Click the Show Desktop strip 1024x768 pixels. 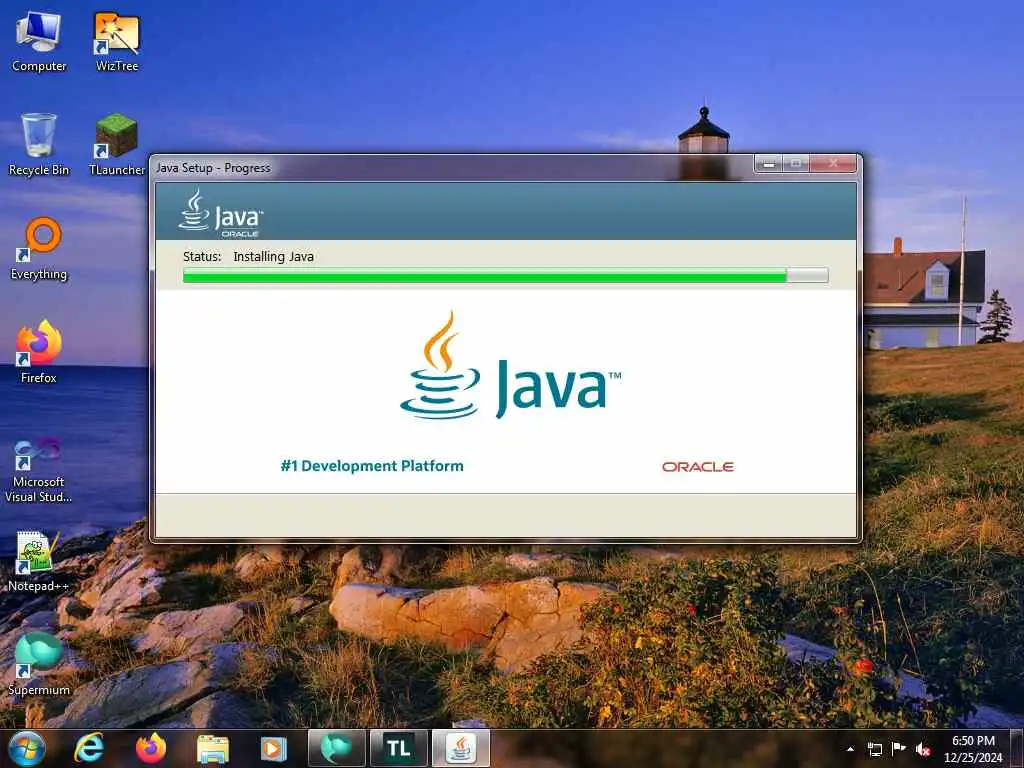[1018, 748]
